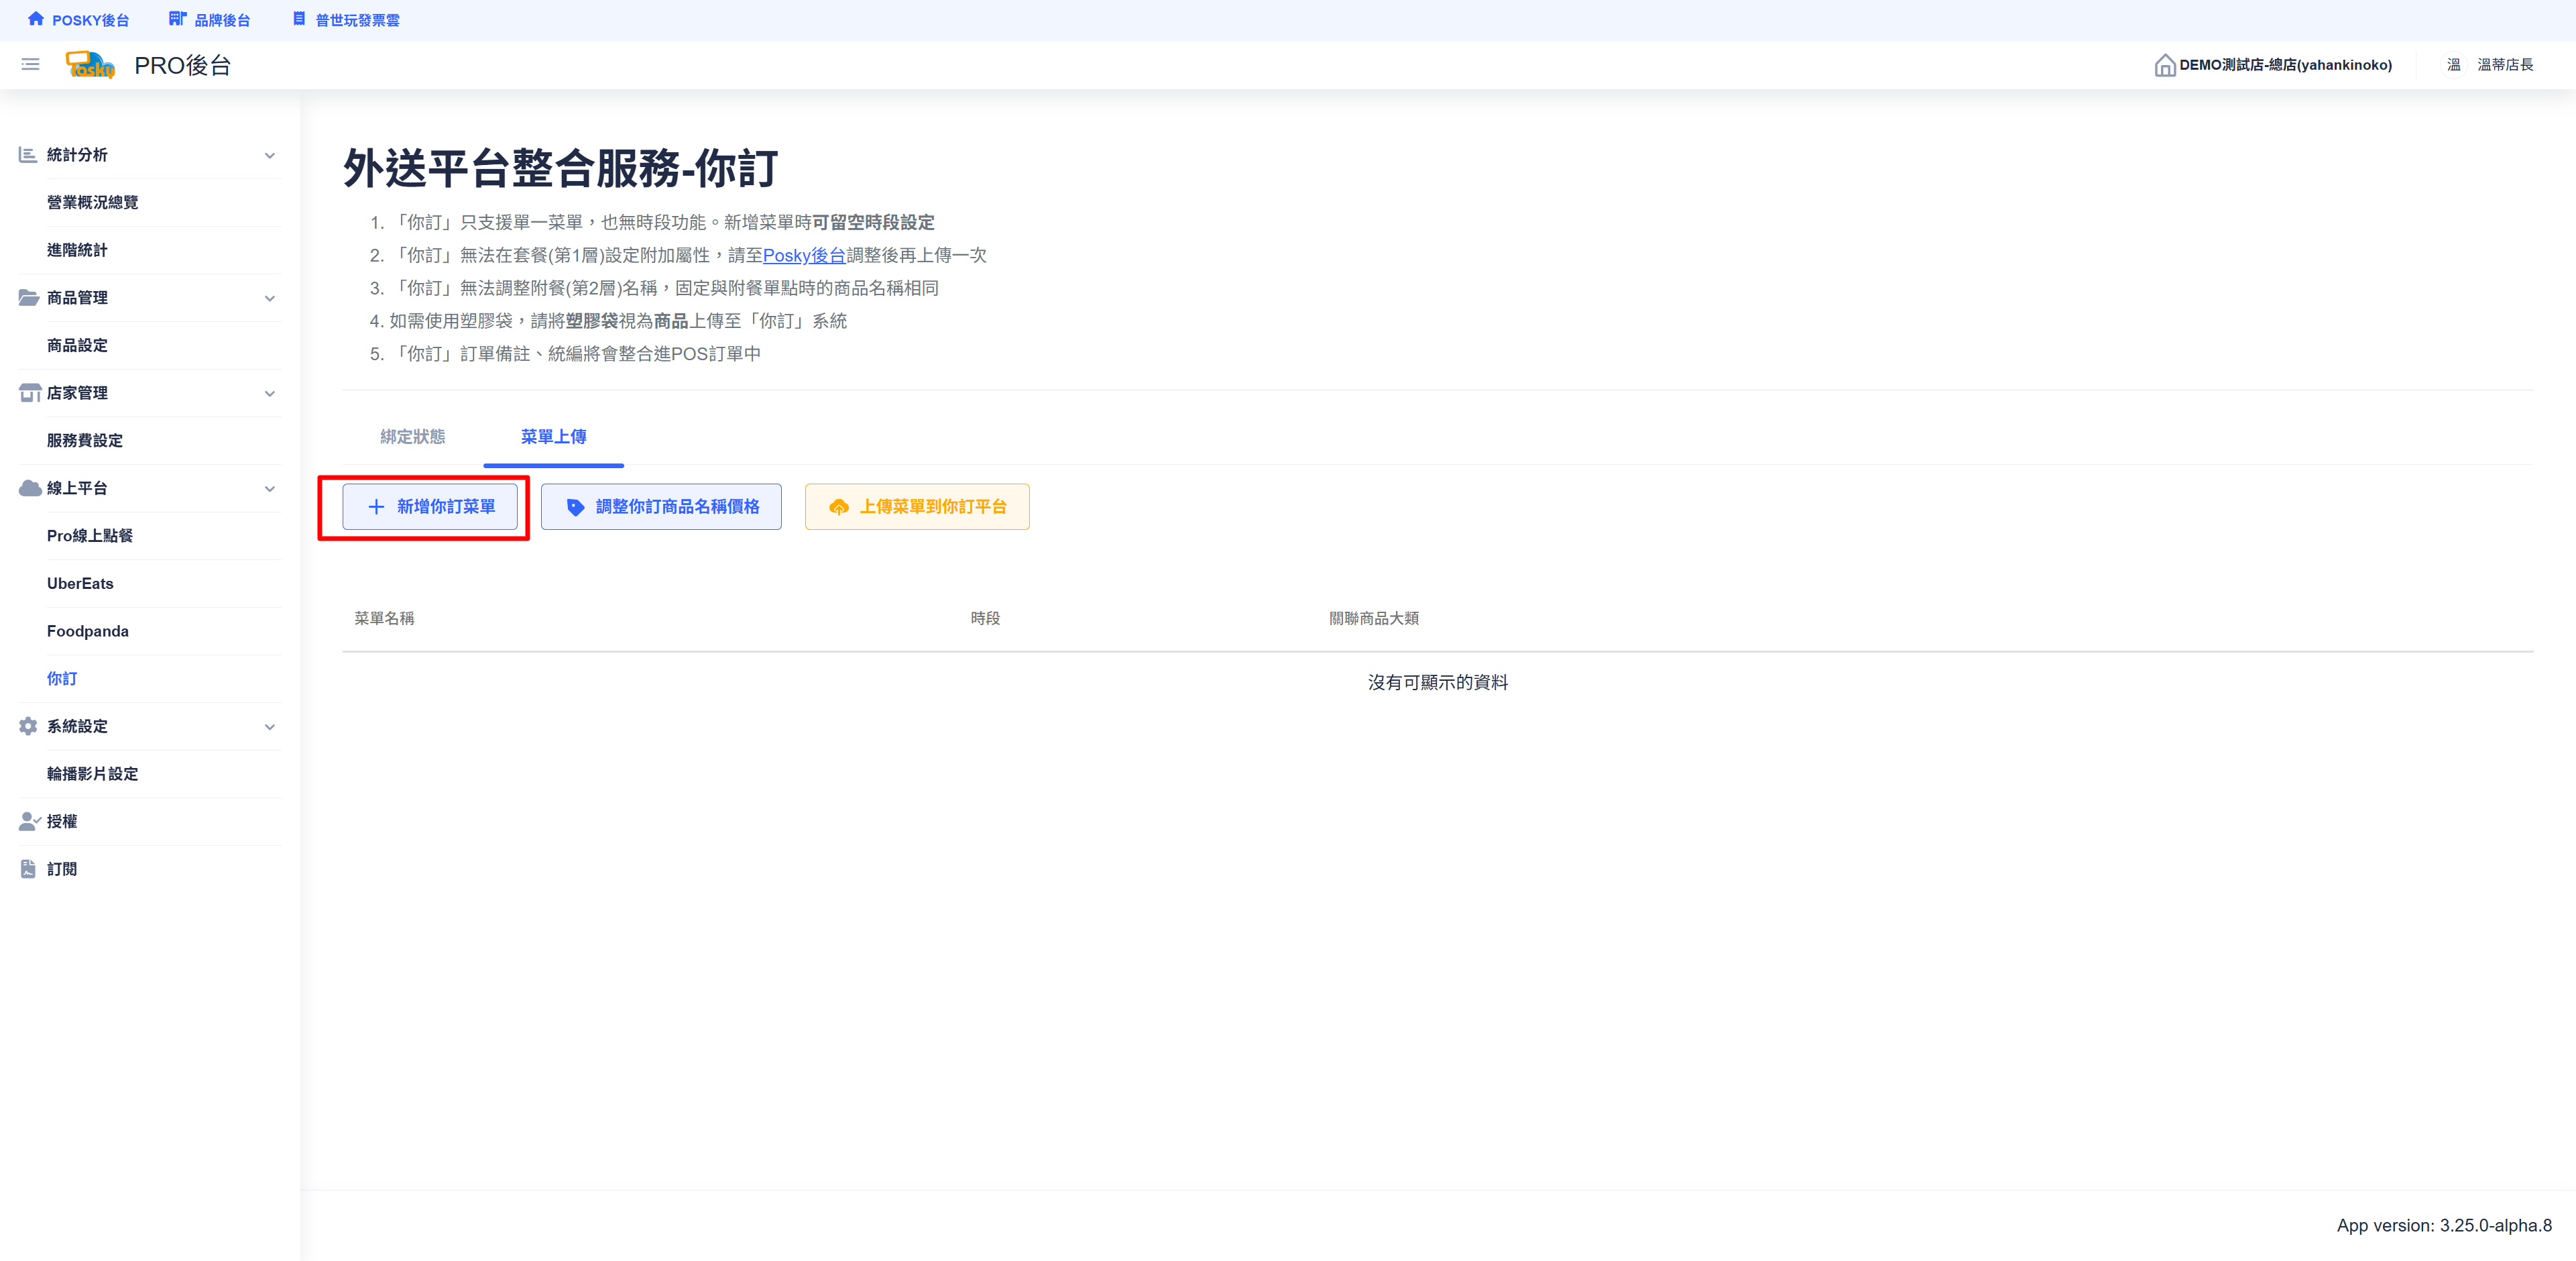Image resolution: width=2576 pixels, height=1261 pixels.
Task: Collapse the 線上平台 section chevron
Action: tap(270, 489)
